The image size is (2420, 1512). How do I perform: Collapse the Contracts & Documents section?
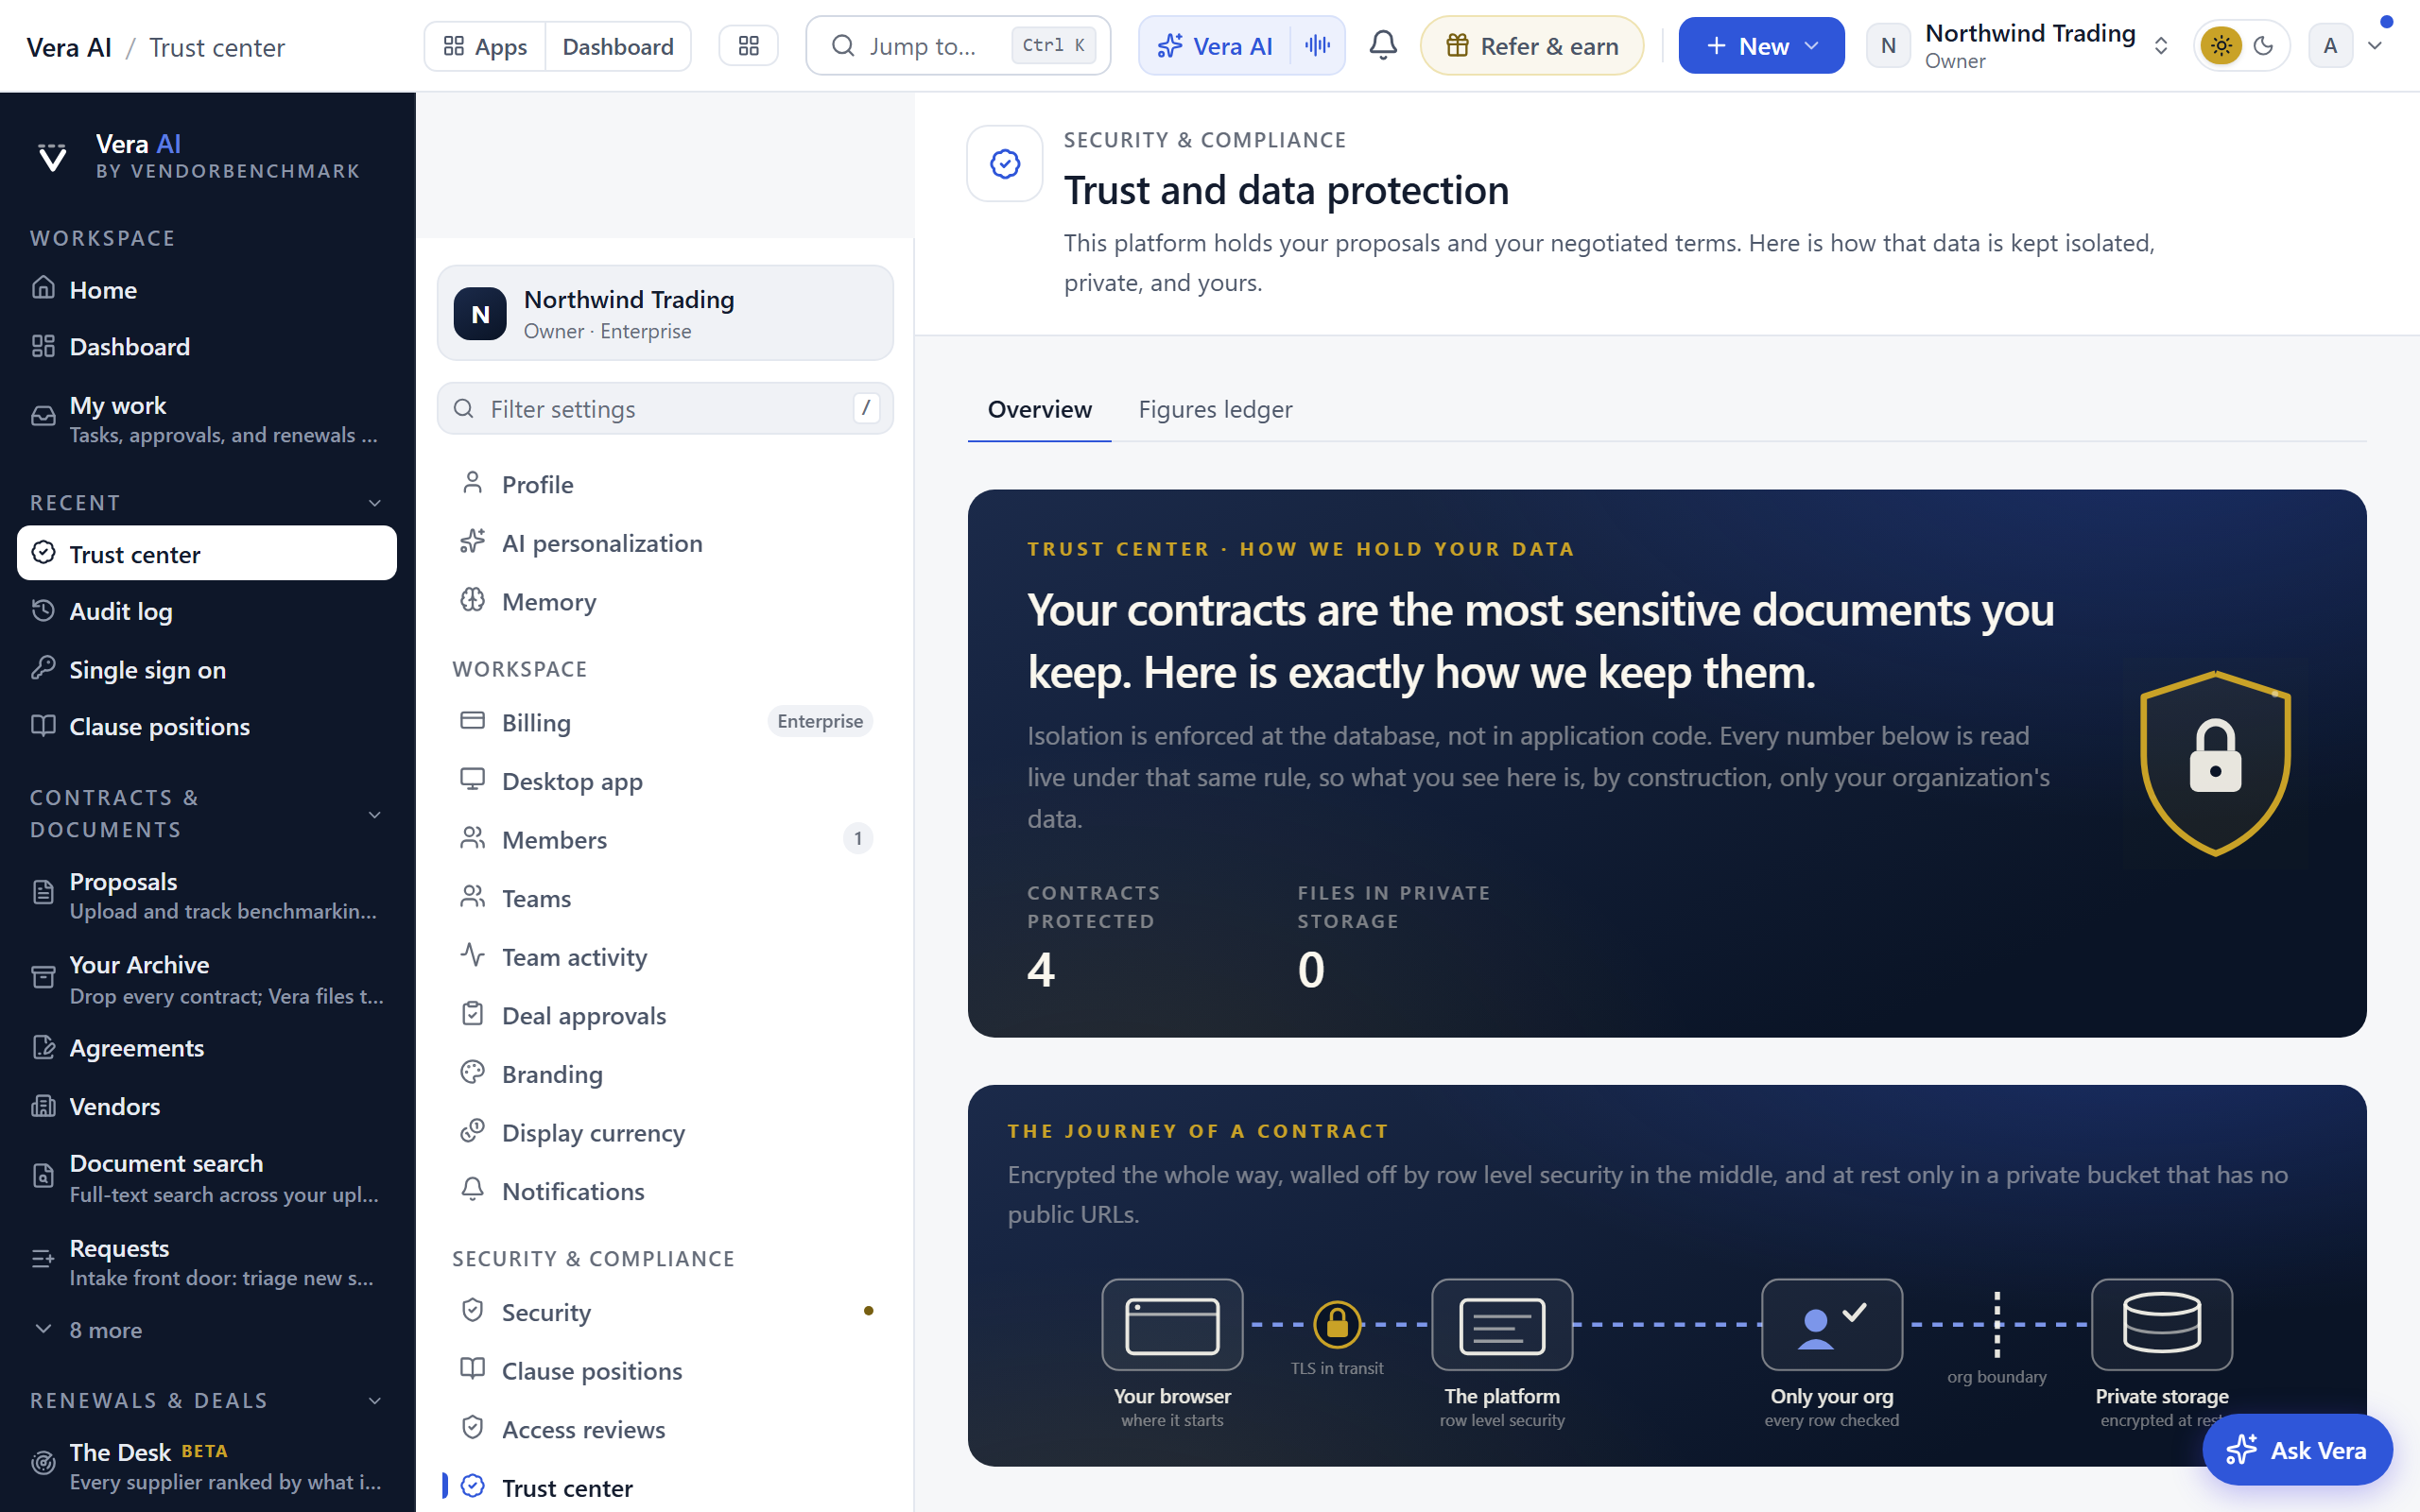point(375,815)
